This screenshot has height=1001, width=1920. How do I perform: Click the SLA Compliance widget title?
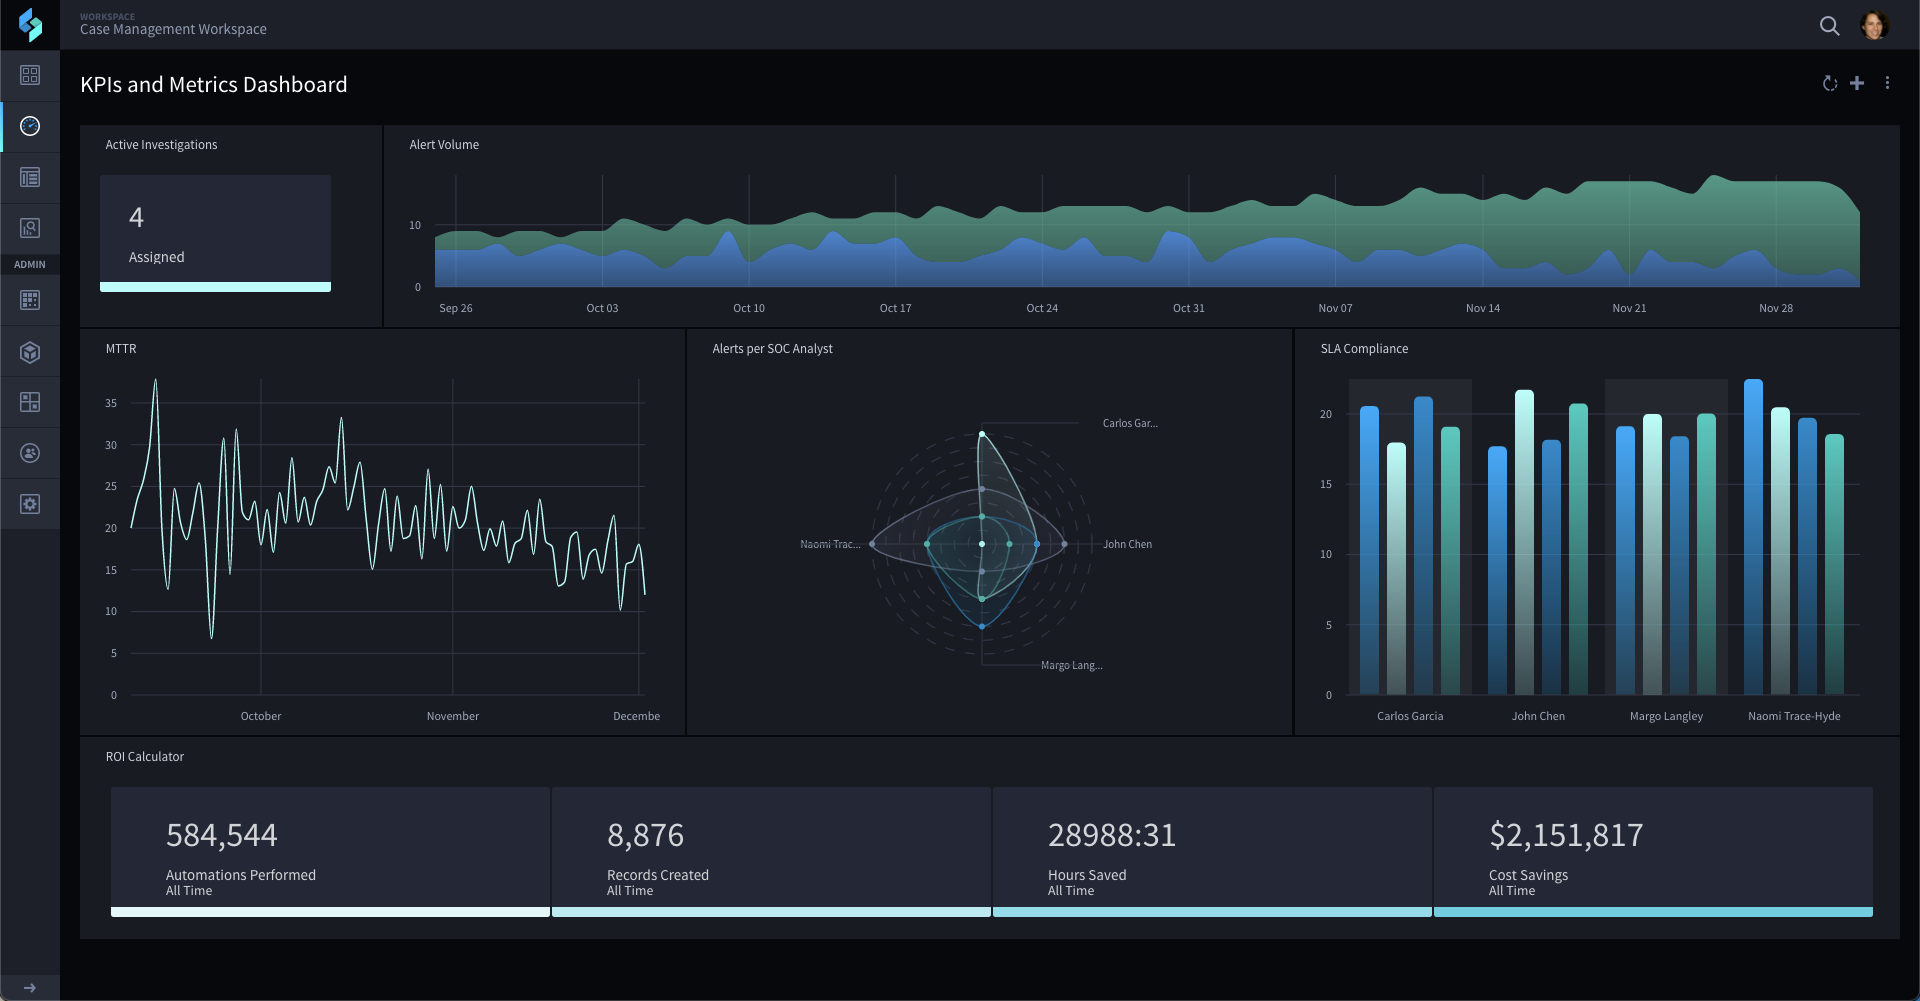tap(1364, 349)
